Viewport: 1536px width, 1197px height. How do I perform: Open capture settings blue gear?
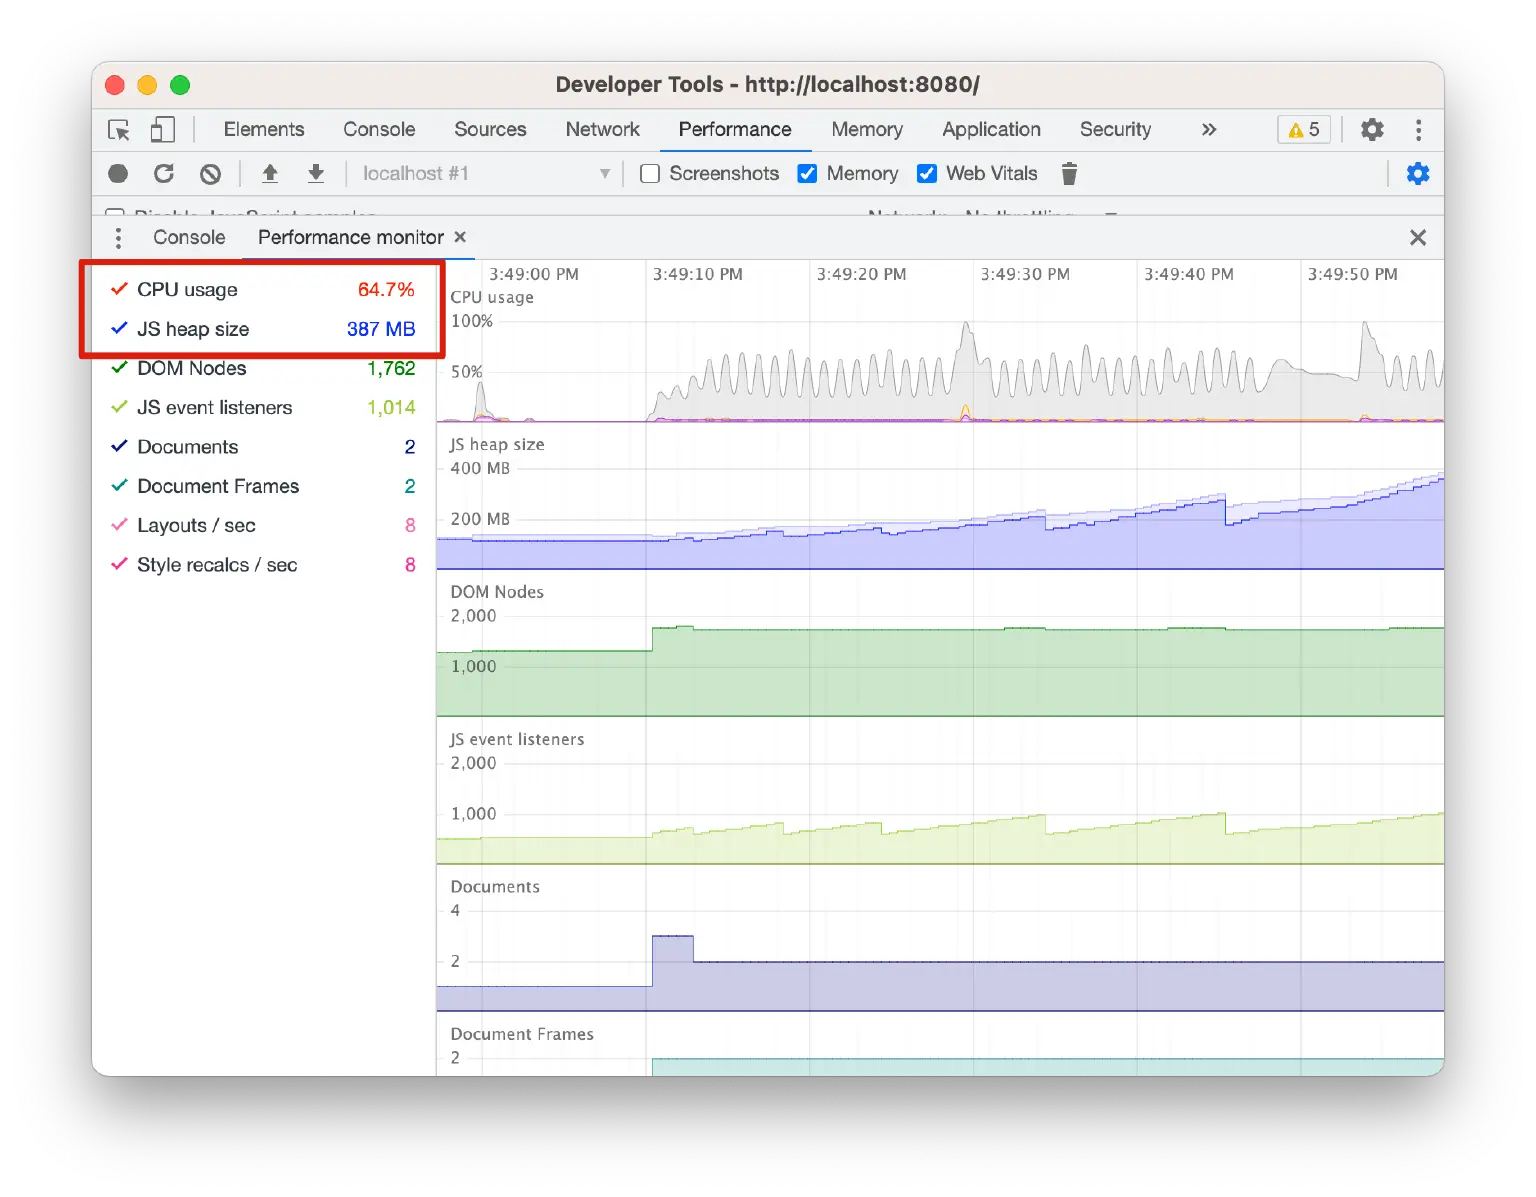coord(1417,174)
